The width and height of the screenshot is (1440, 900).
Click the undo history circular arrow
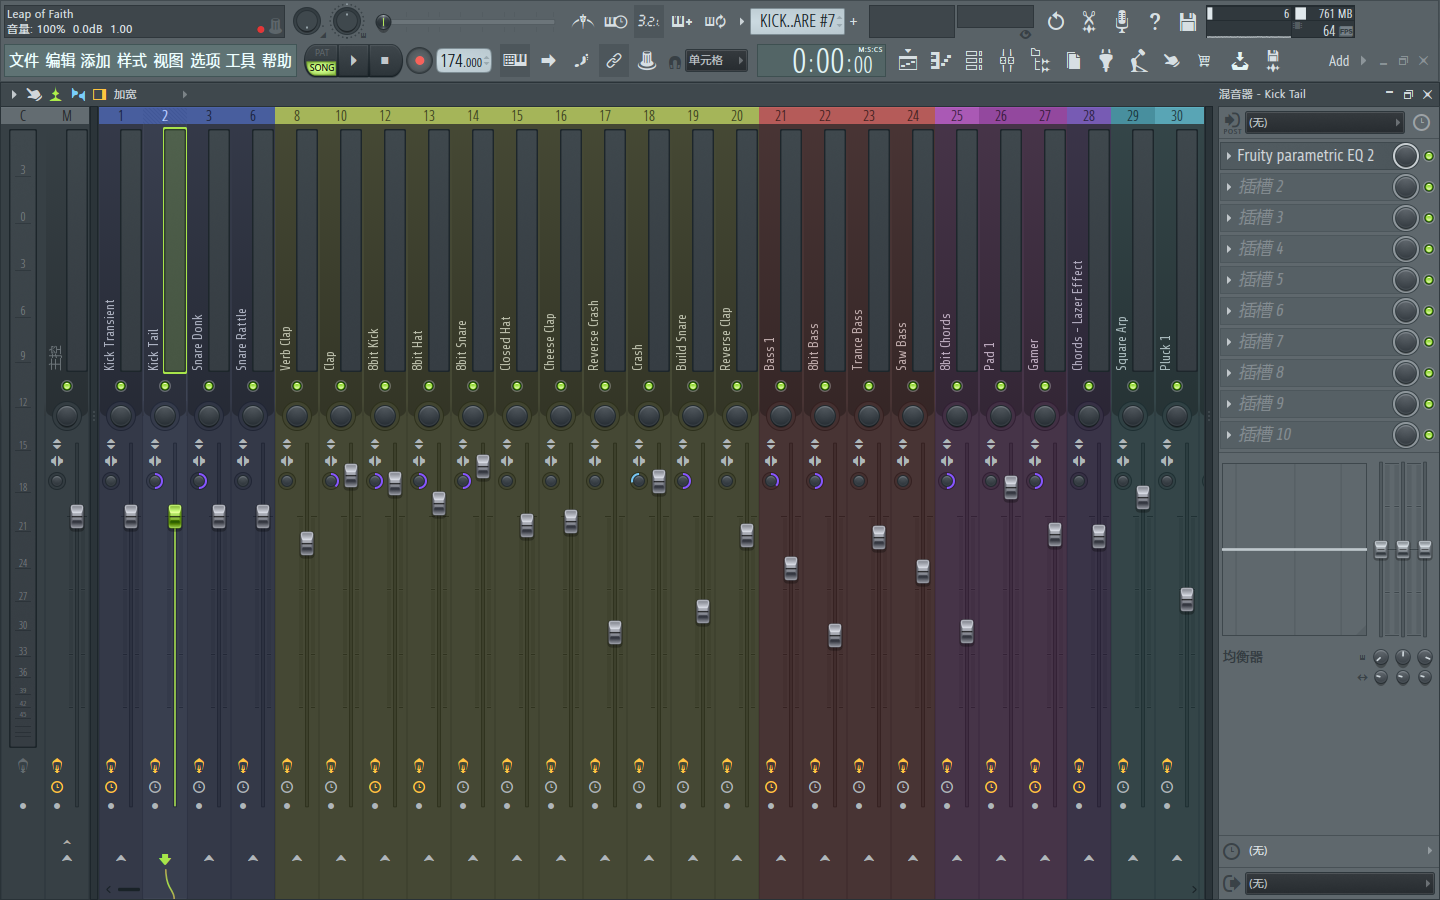pos(1056,21)
